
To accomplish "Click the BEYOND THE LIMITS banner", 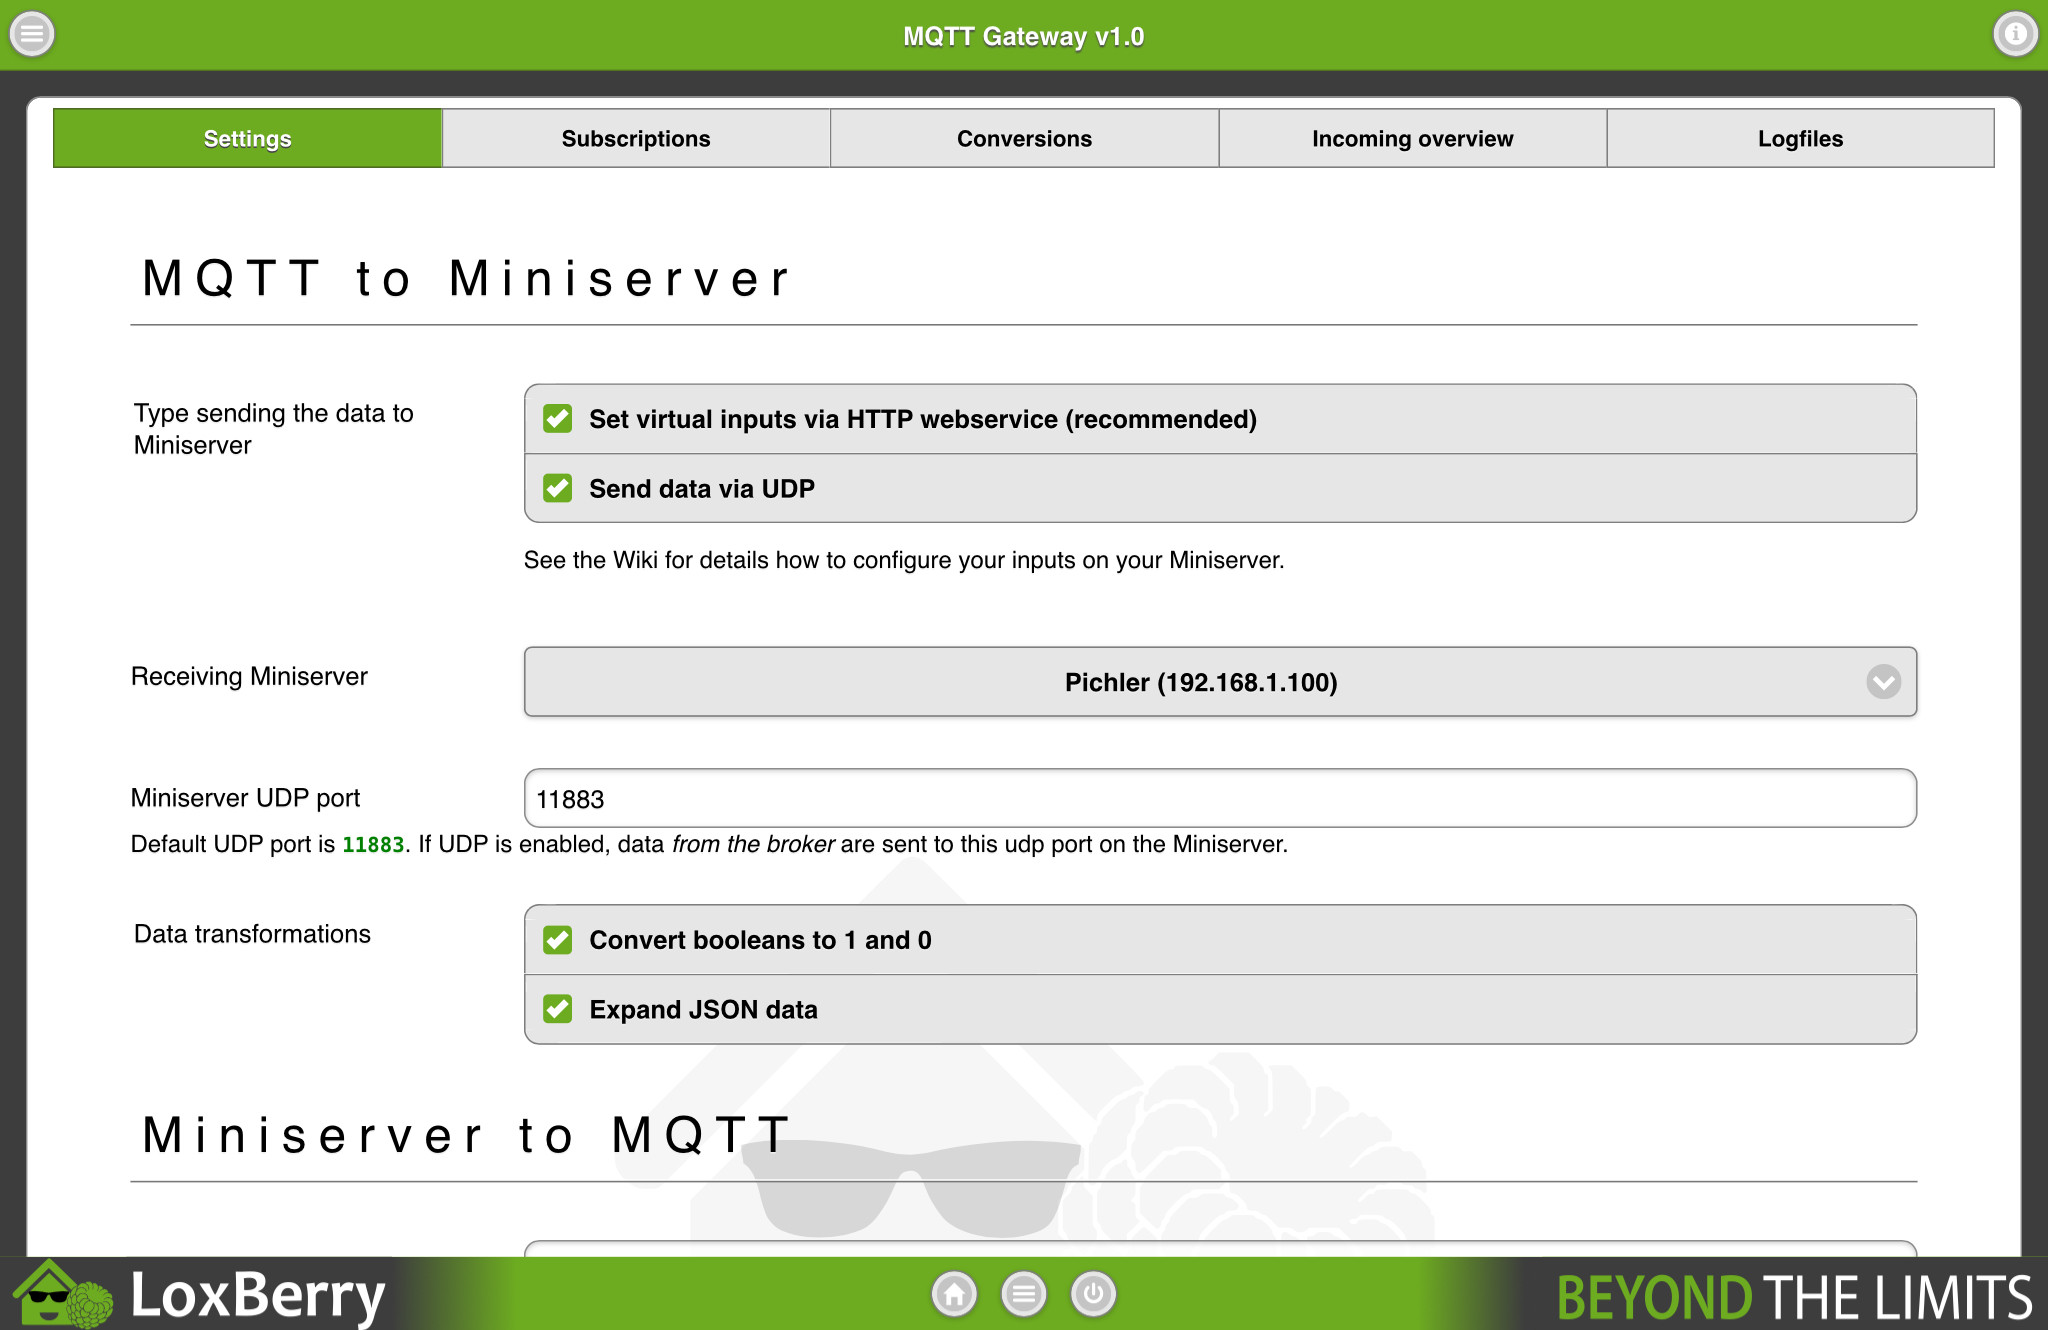I will click(1794, 1297).
